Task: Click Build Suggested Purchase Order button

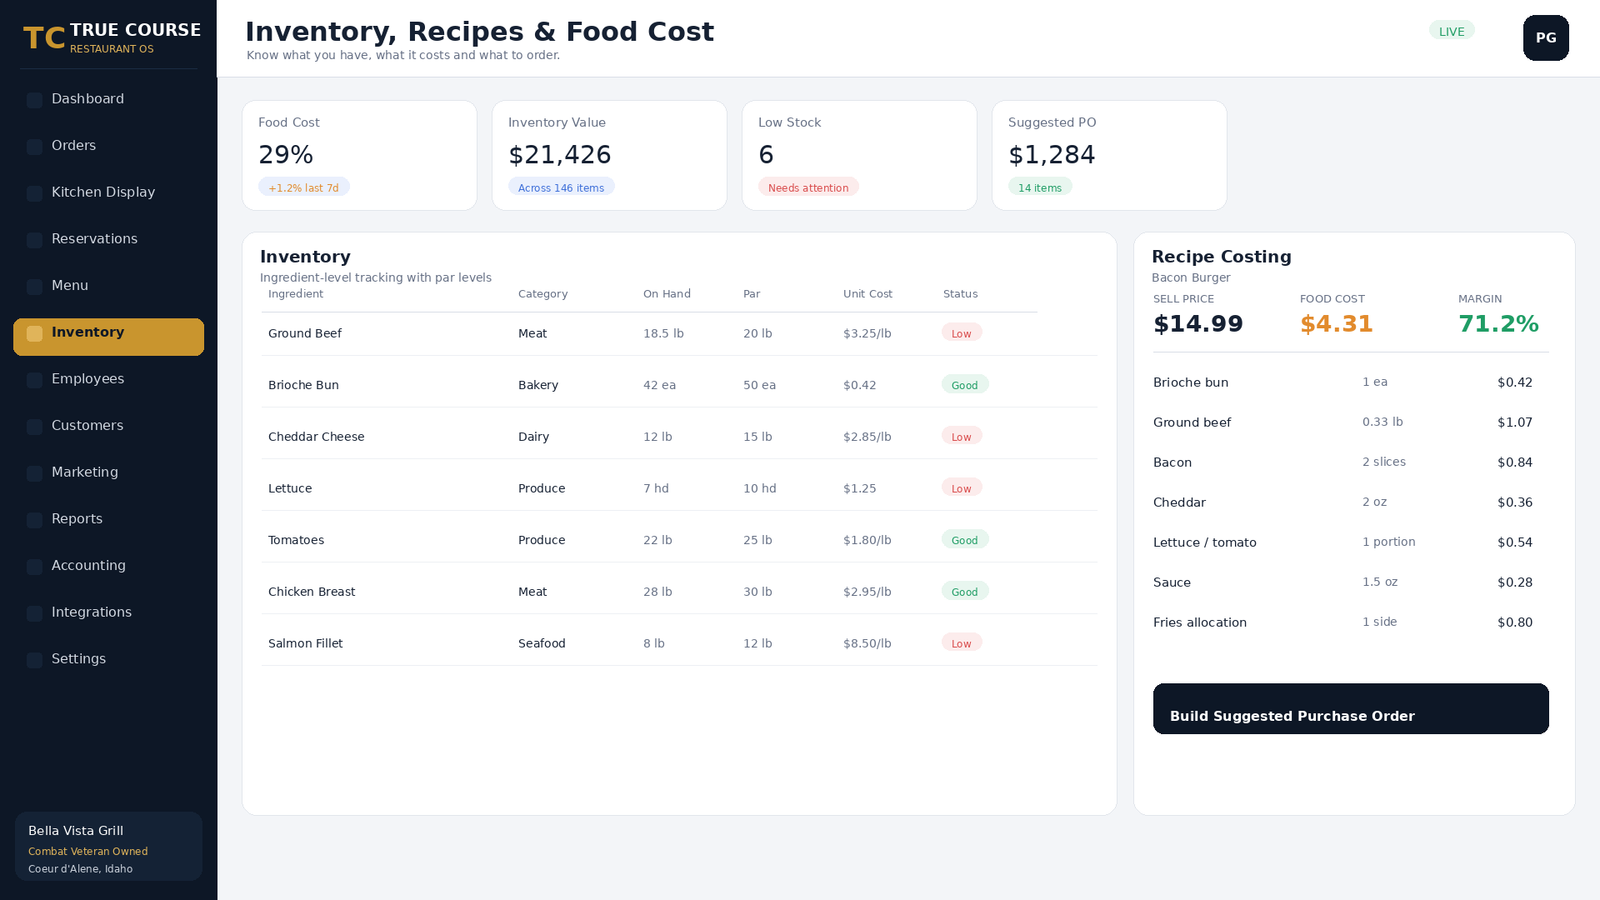Action: [x=1351, y=709]
